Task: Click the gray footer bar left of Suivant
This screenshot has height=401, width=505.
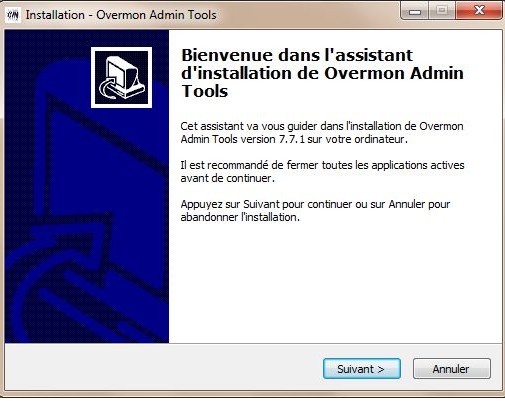Action: click(x=163, y=368)
